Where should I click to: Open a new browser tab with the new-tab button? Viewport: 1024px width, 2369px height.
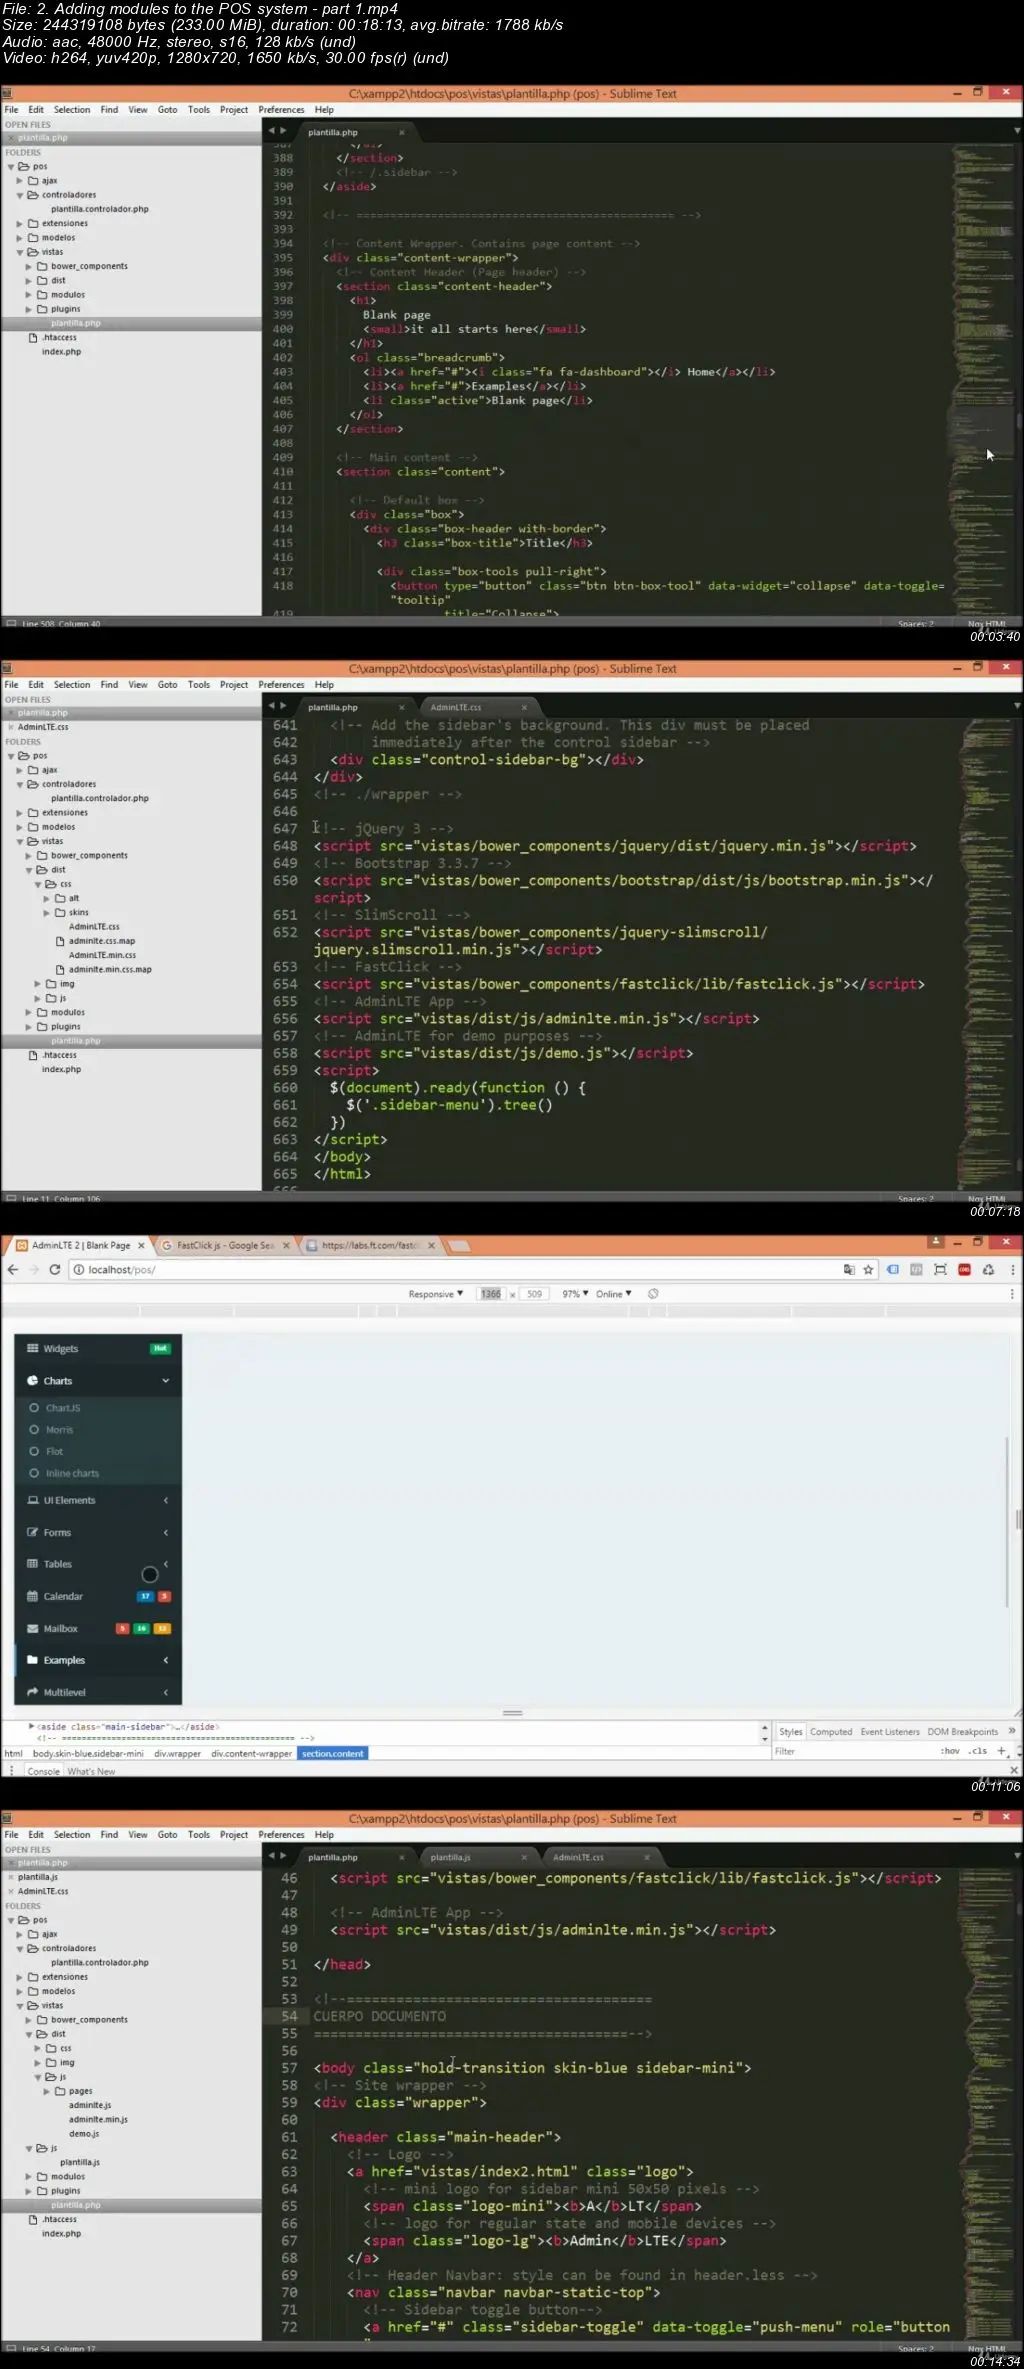click(459, 1246)
